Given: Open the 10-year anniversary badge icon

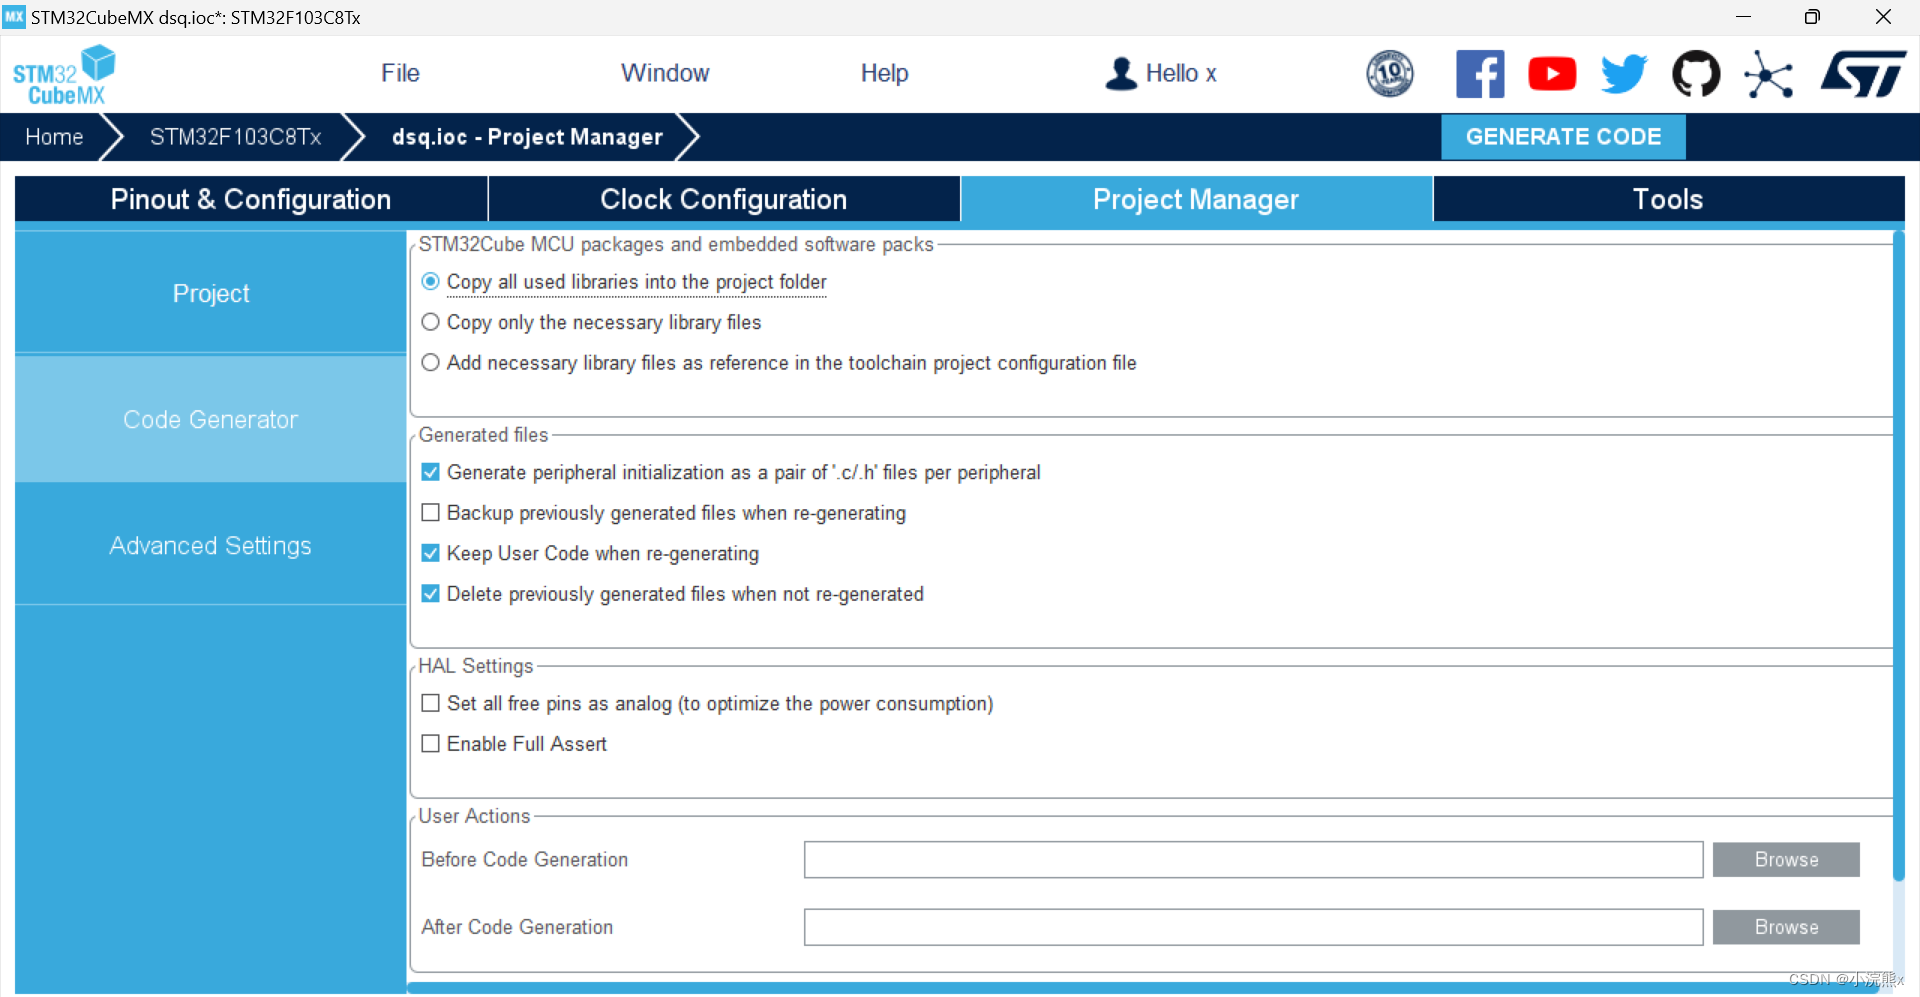Looking at the screenshot, I should (x=1390, y=73).
